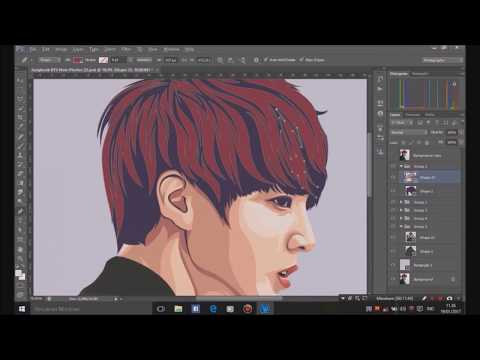The width and height of the screenshot is (480, 360).
Task: Open the pen tool mode dropdown
Action: tap(49, 60)
